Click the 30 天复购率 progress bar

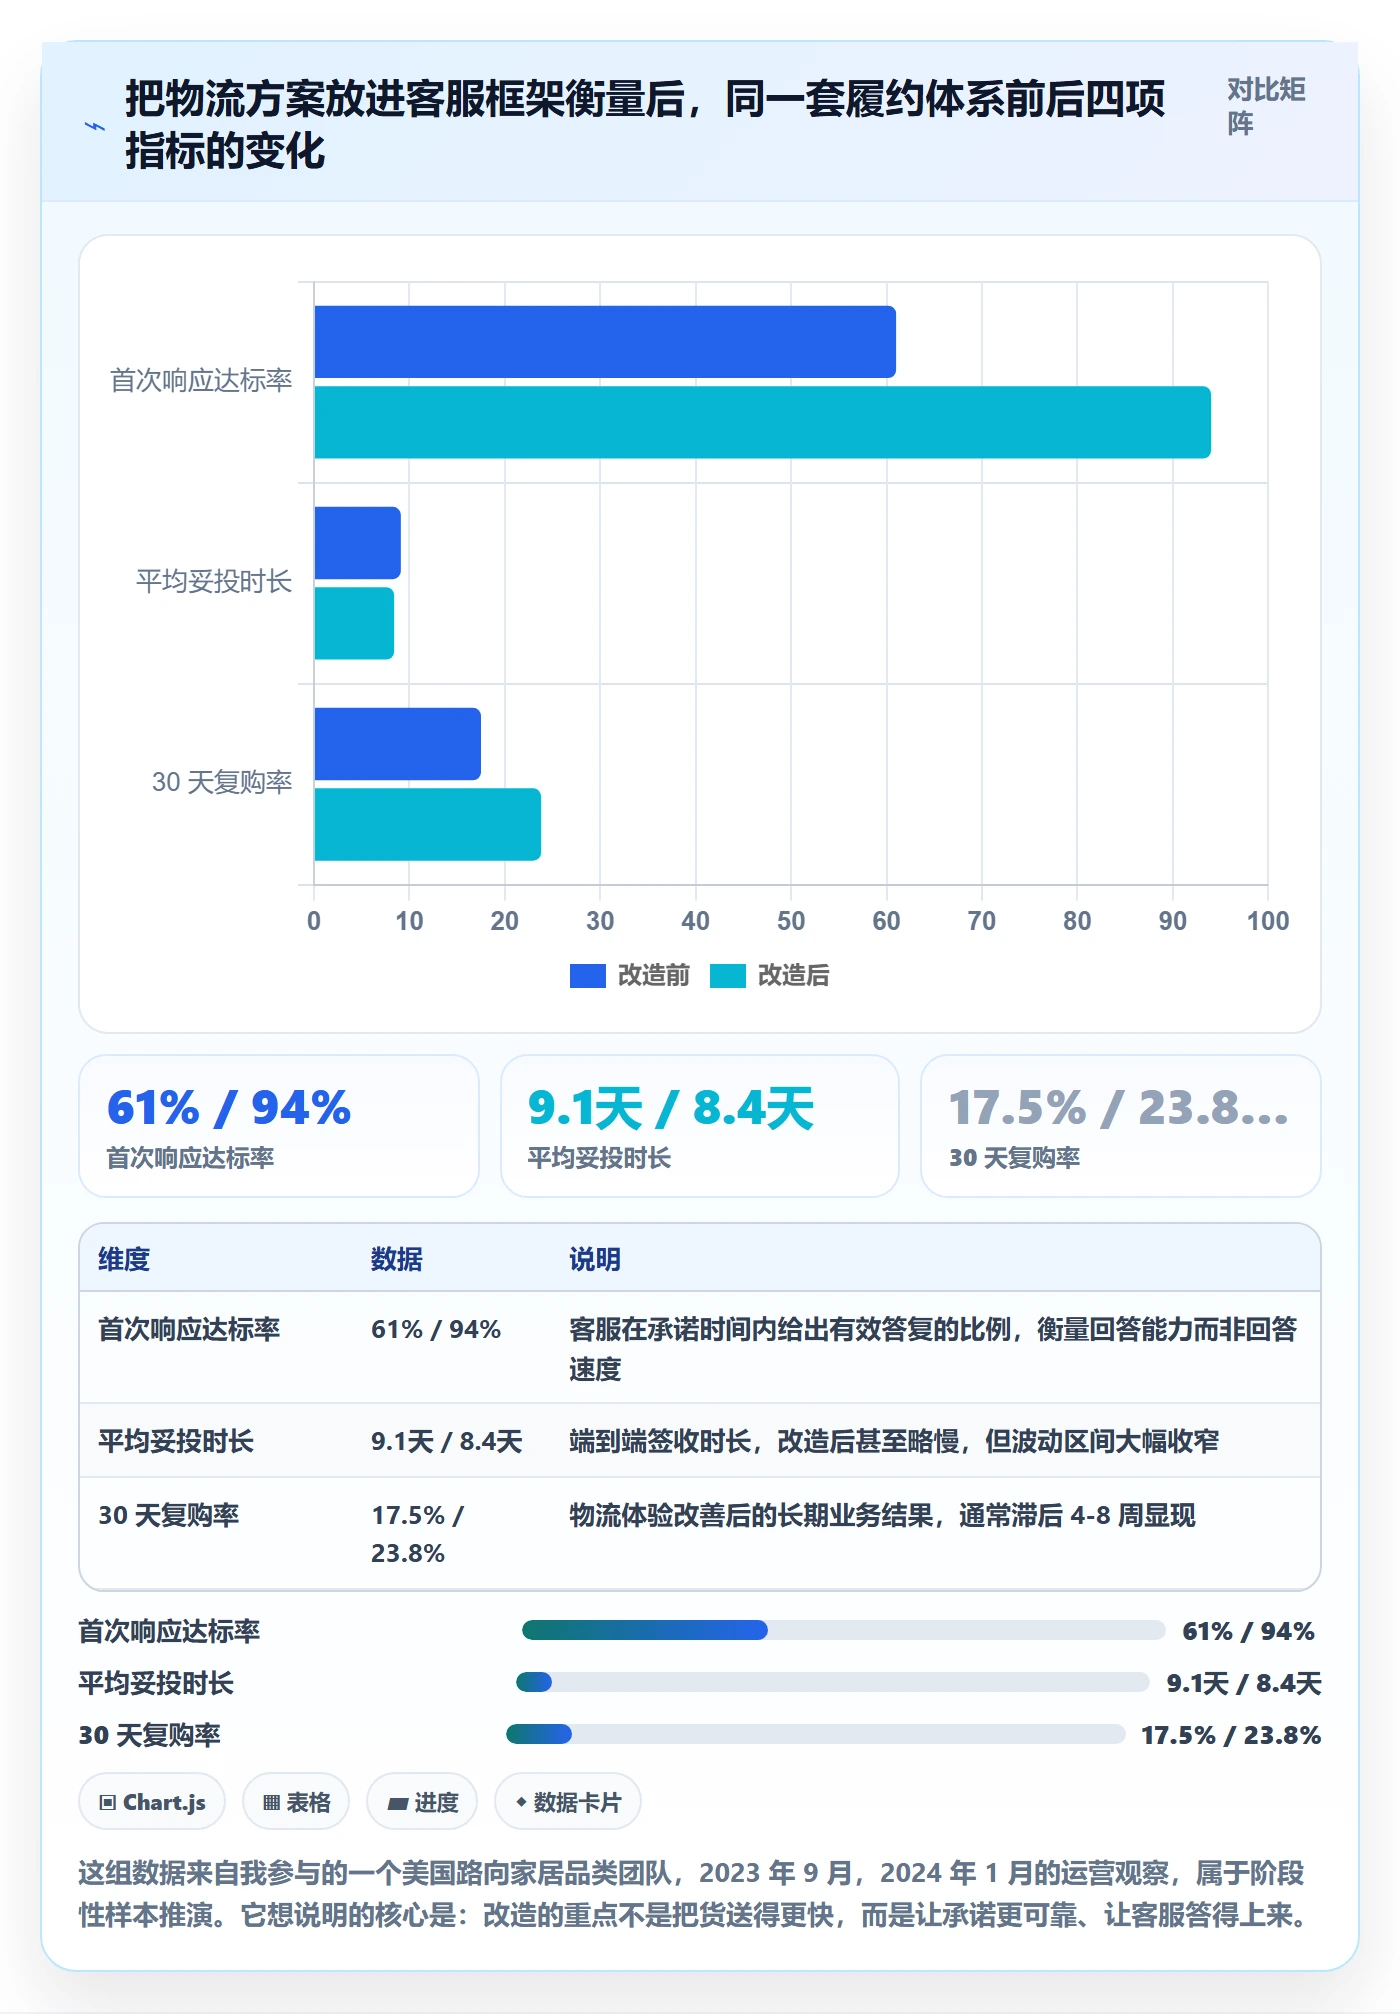click(816, 1734)
